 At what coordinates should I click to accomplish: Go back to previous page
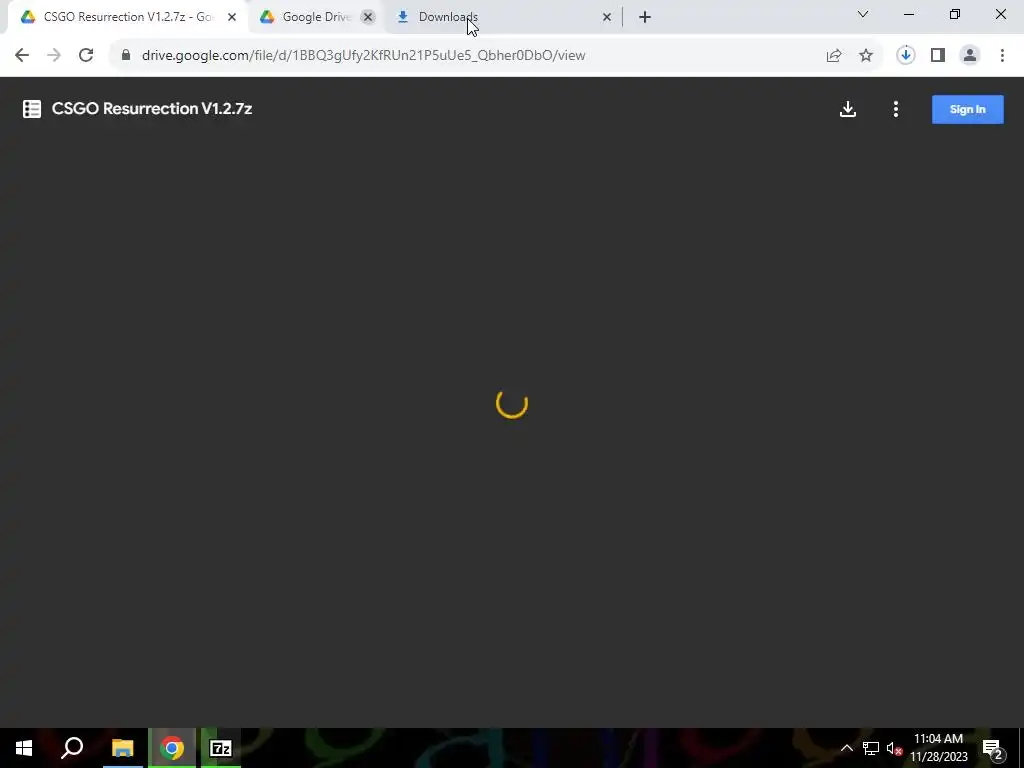pos(22,55)
